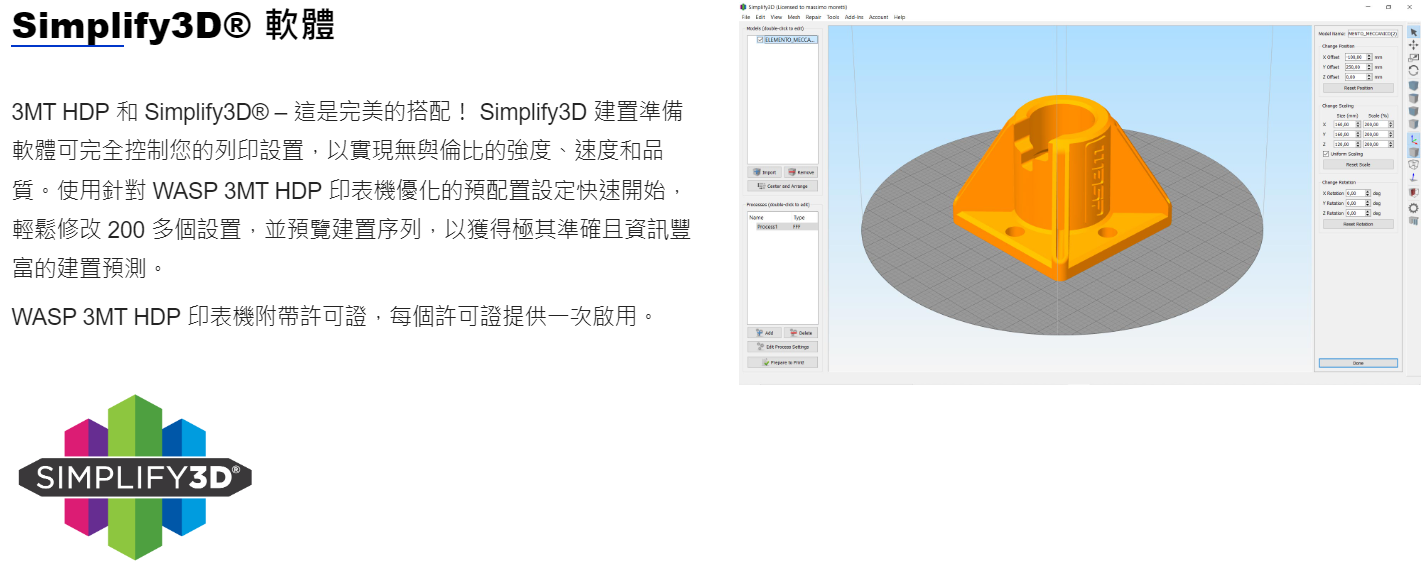Click the Reset Rotation button
This screenshot has width=1428, height=566.
(x=1358, y=223)
